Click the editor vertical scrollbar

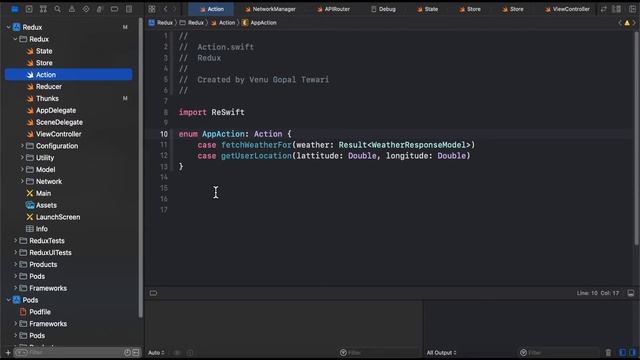(636, 139)
